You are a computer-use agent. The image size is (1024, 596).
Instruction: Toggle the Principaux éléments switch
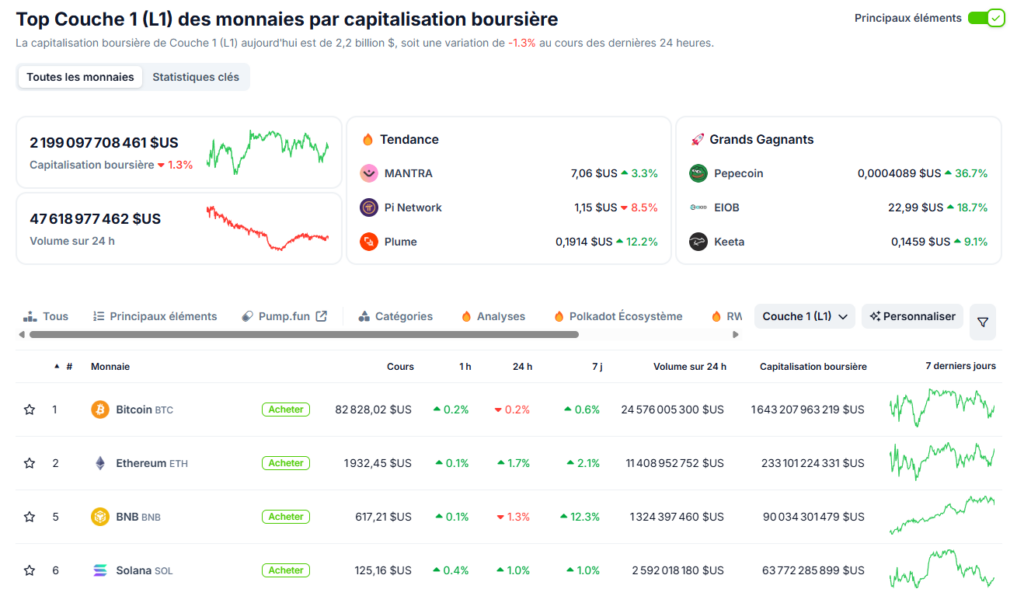986,17
